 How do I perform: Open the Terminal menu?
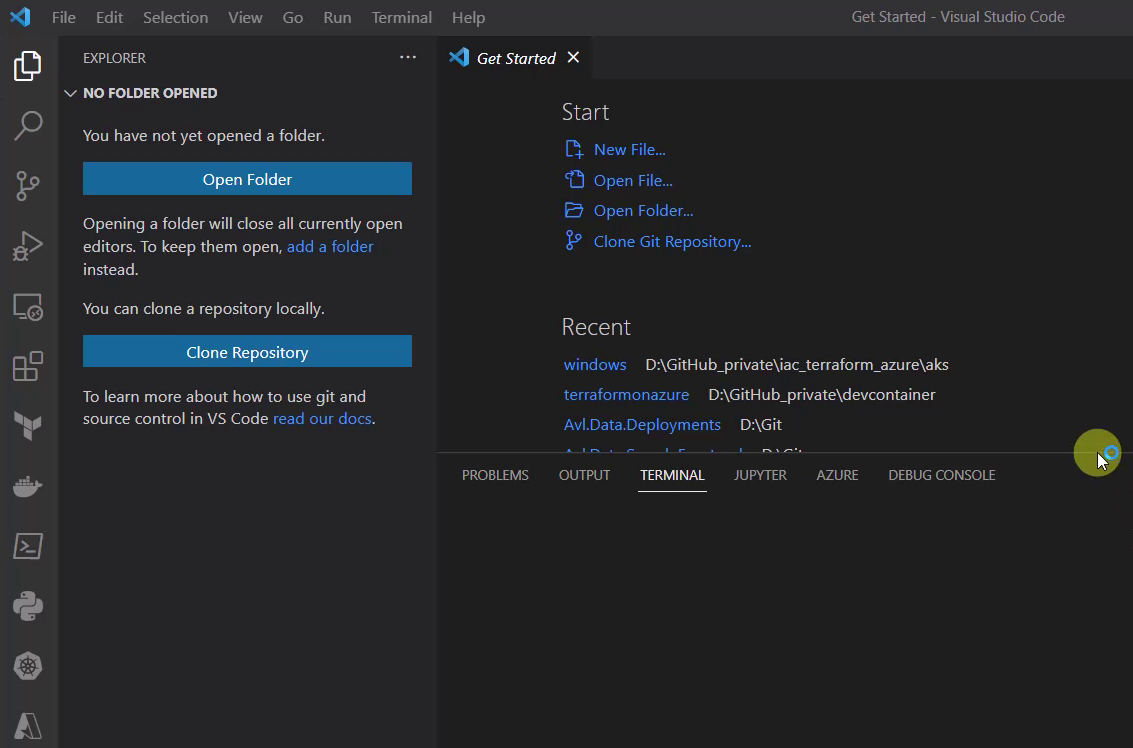(402, 17)
